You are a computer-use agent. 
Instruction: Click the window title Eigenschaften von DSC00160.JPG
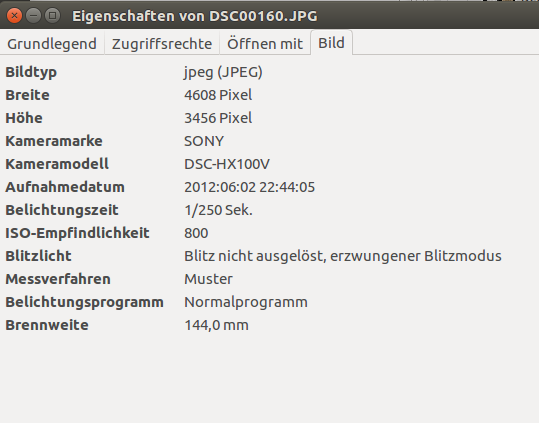pos(195,16)
